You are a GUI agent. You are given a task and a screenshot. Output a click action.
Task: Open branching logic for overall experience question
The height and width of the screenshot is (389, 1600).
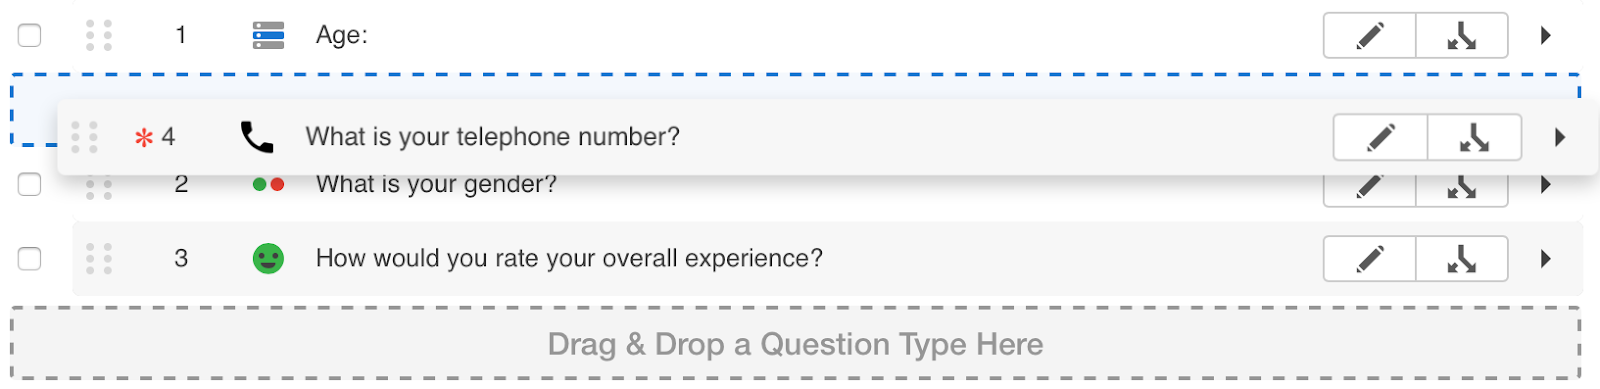click(1462, 259)
